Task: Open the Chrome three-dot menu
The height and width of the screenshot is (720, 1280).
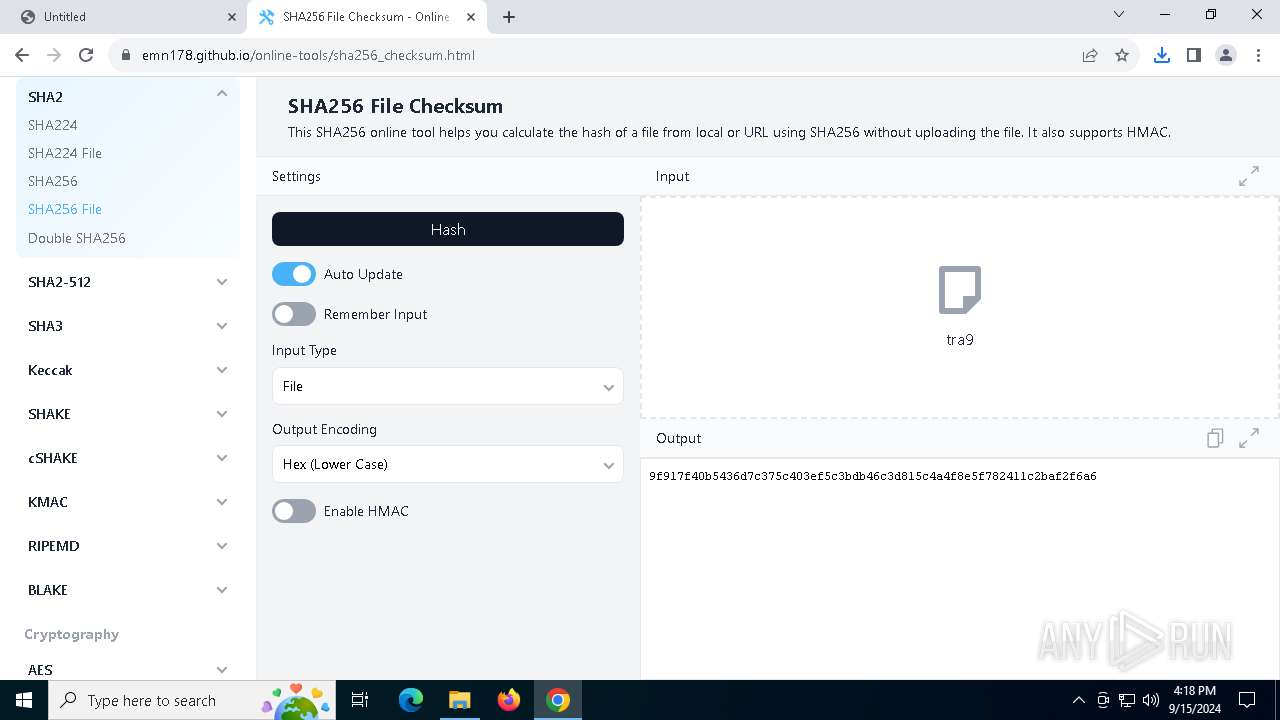Action: 1258,55
